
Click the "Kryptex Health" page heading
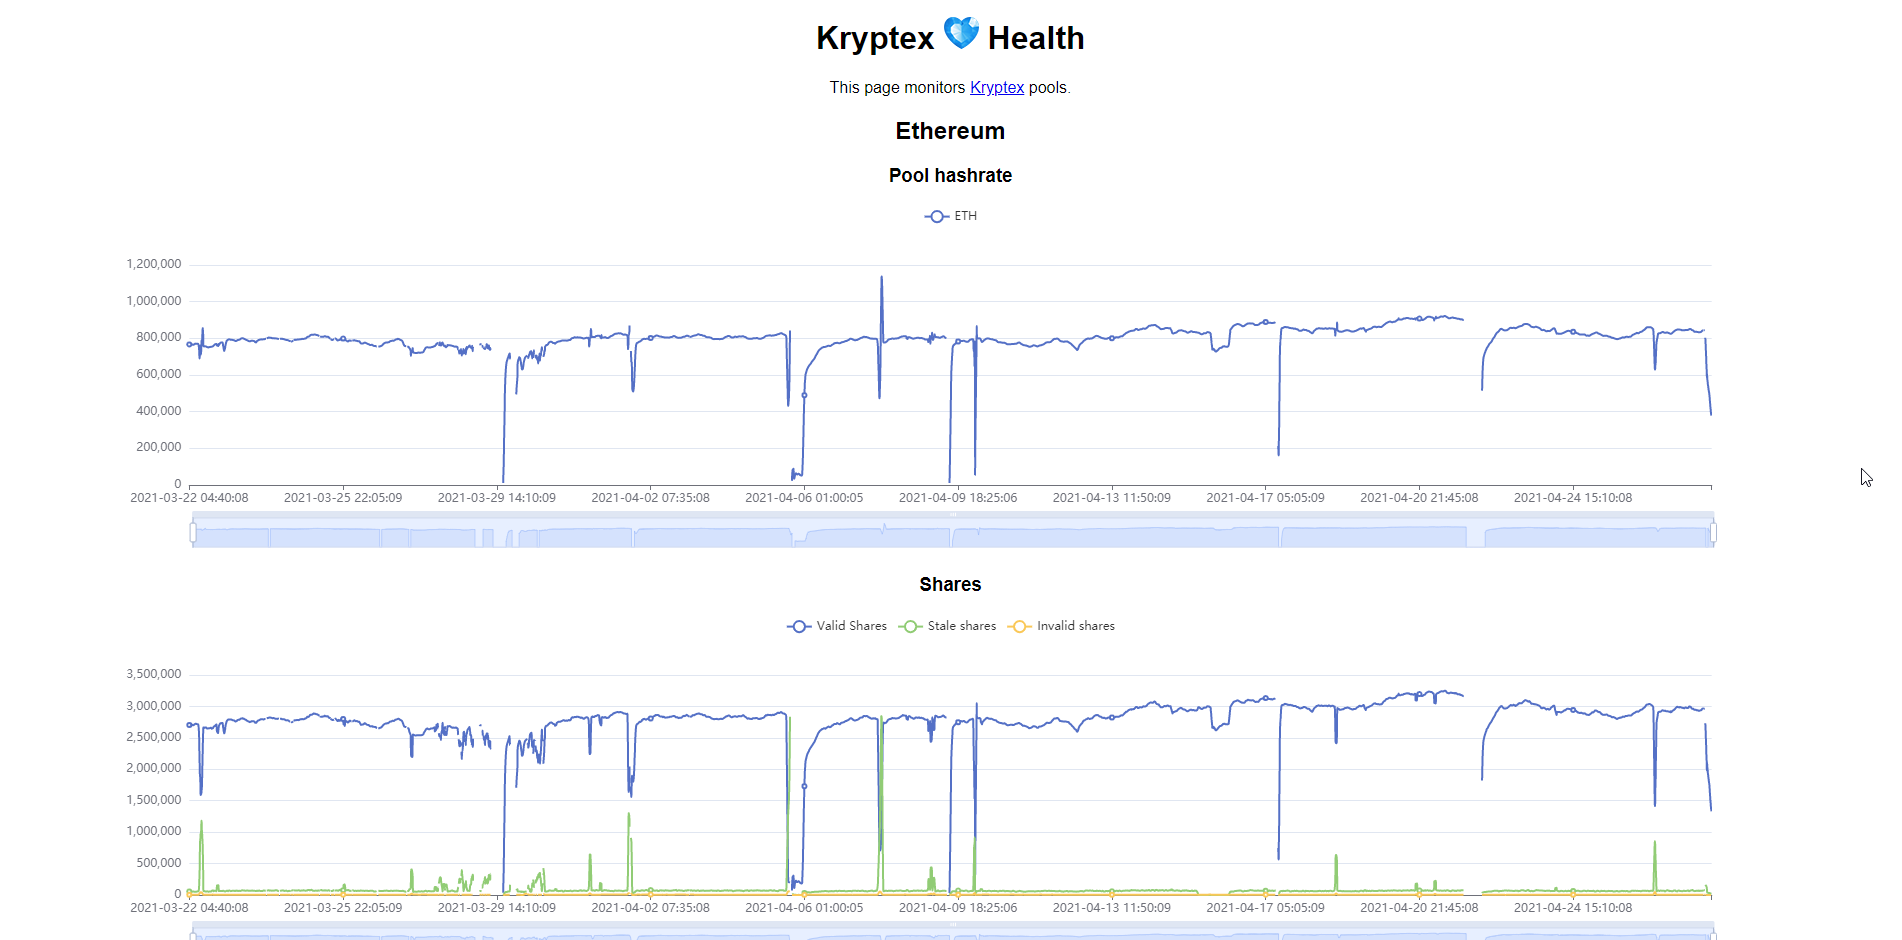pyautogui.click(x=950, y=38)
